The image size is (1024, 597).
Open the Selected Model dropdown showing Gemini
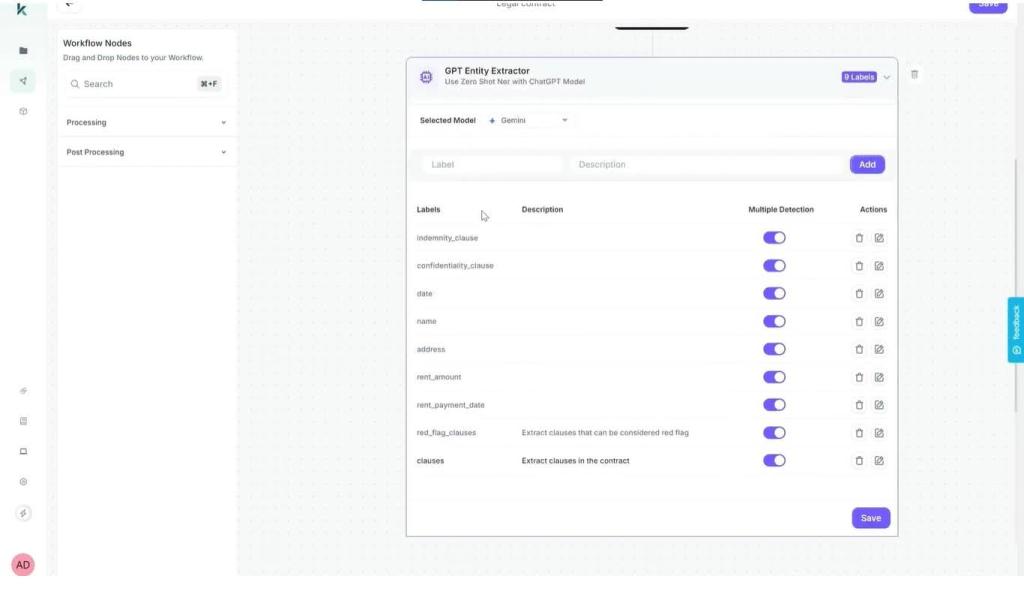530,119
